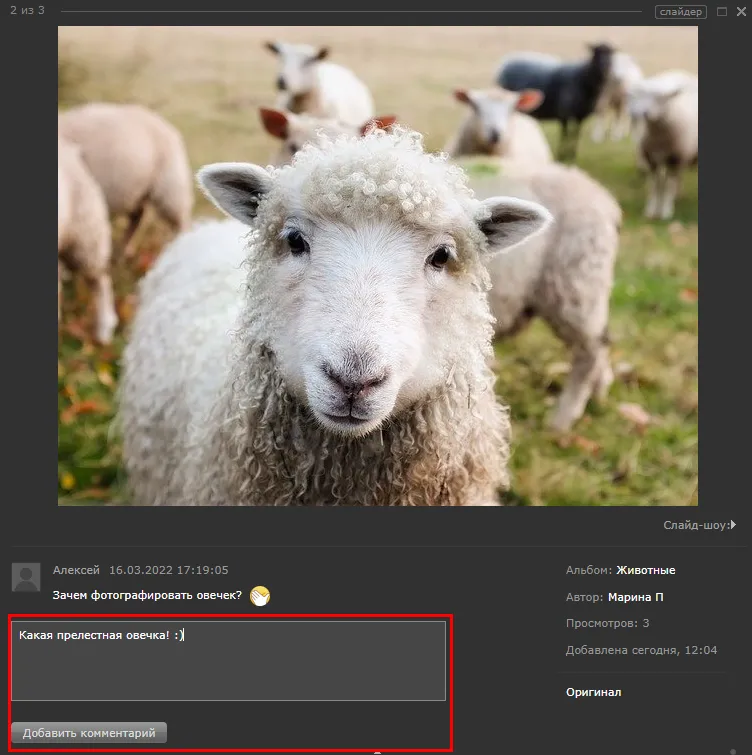The height and width of the screenshot is (755, 752).
Task: Open commenter name Алексей
Action: tap(76, 570)
